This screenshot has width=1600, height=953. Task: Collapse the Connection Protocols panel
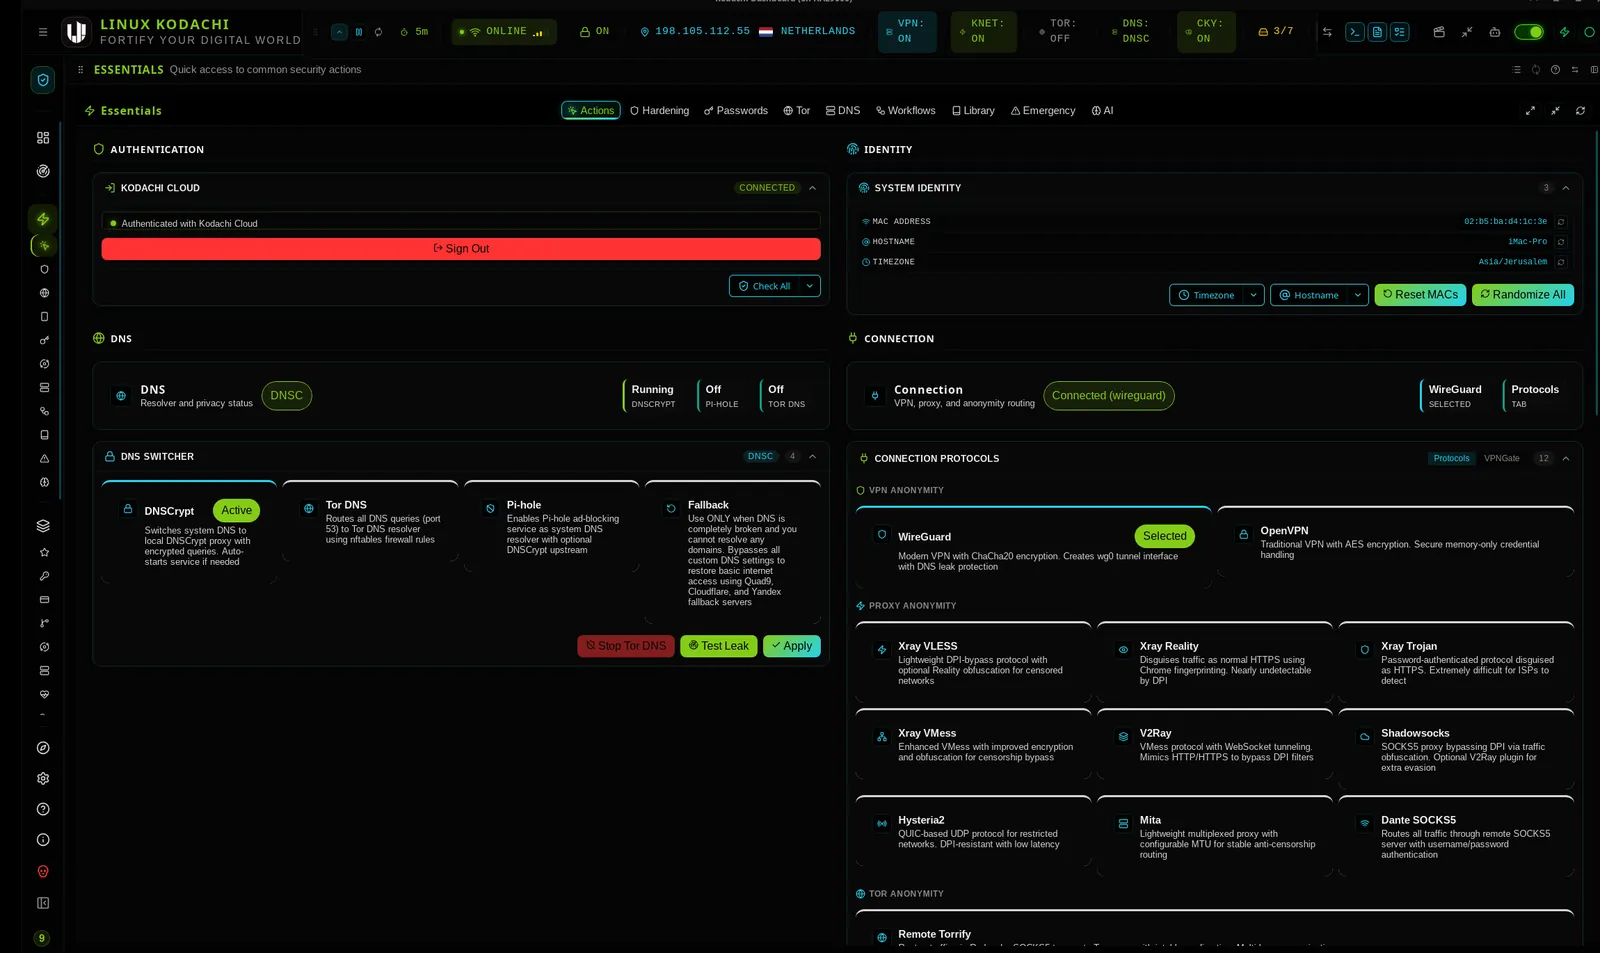click(x=1565, y=459)
